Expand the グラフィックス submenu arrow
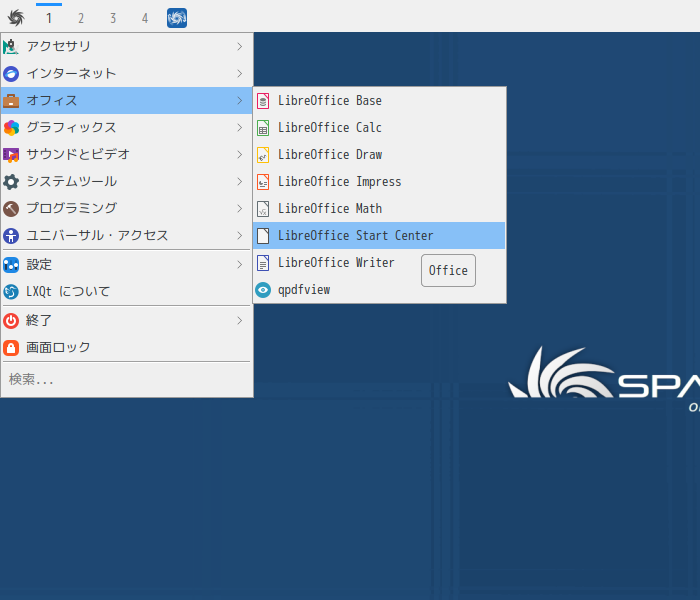 [240, 128]
